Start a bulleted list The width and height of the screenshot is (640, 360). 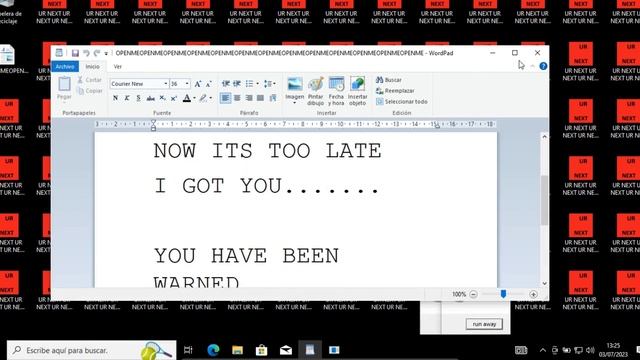pyautogui.click(x=249, y=84)
